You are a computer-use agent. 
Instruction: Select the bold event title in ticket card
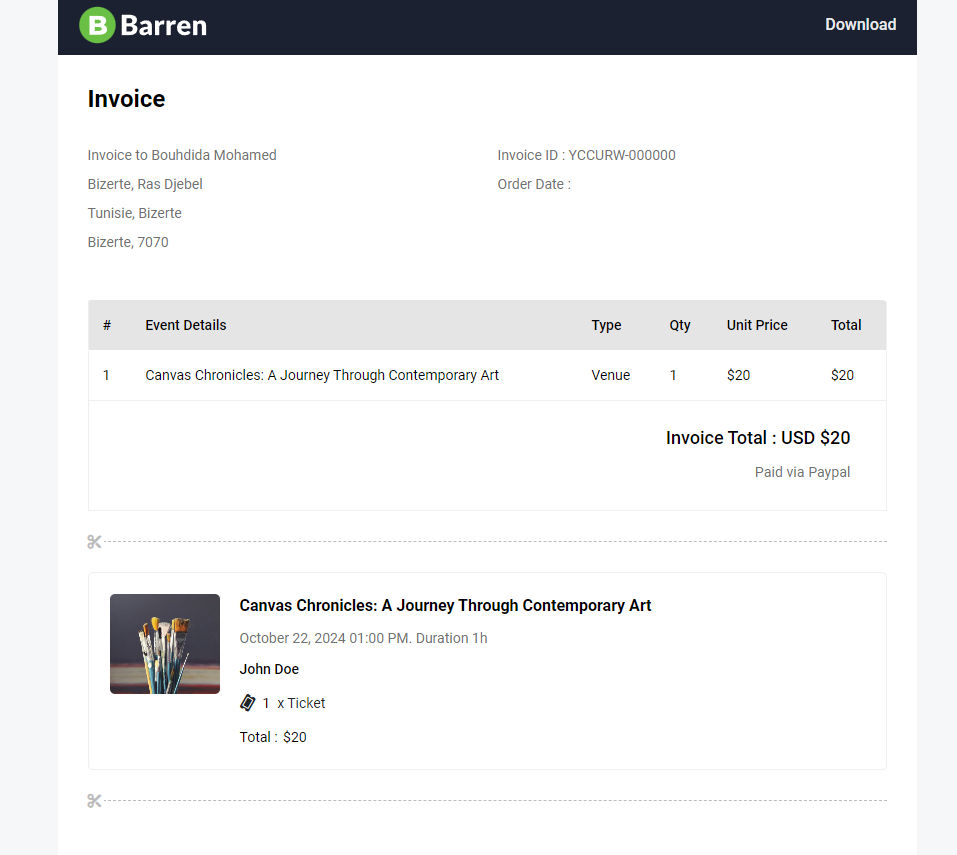445,605
